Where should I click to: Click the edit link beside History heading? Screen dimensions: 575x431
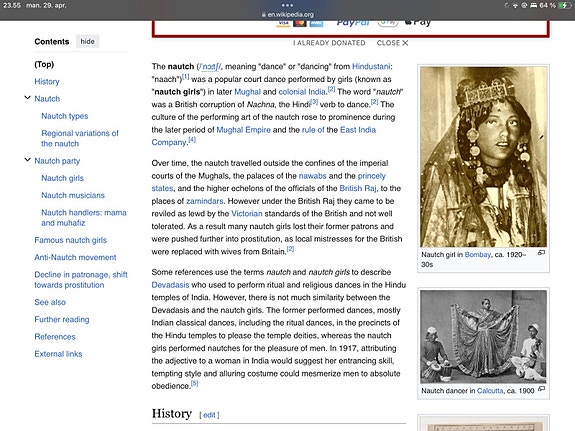[209, 415]
